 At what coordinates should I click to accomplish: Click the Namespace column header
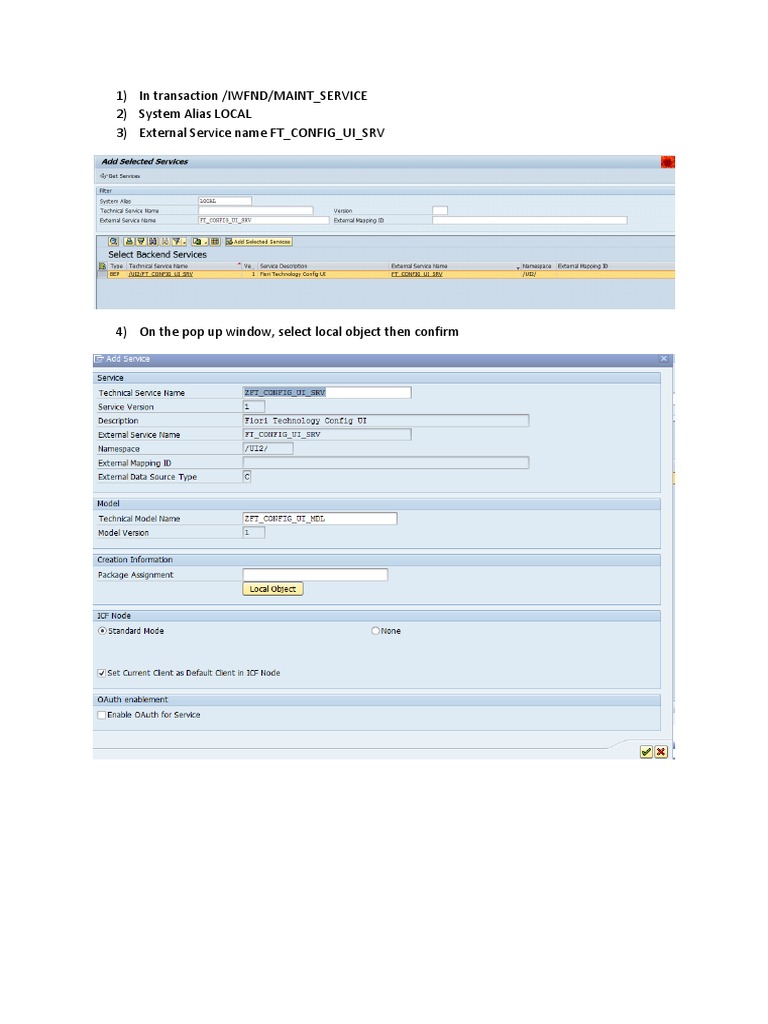click(x=537, y=266)
